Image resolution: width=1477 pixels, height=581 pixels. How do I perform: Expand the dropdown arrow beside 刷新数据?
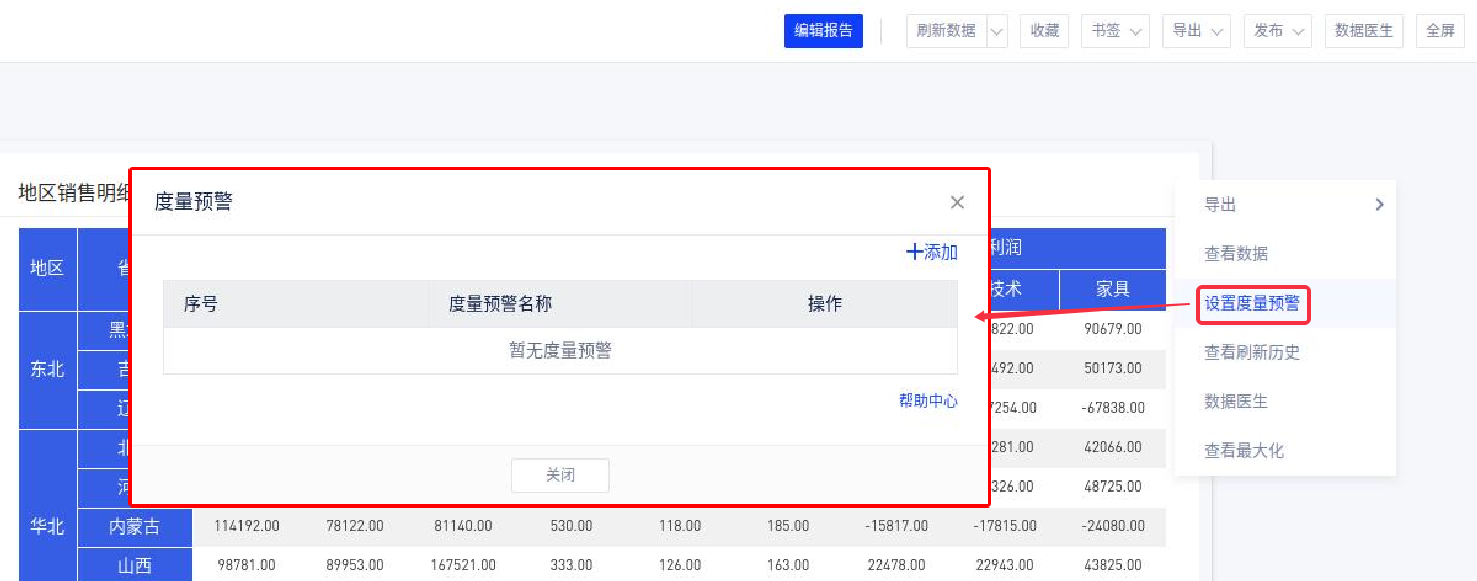click(x=997, y=31)
